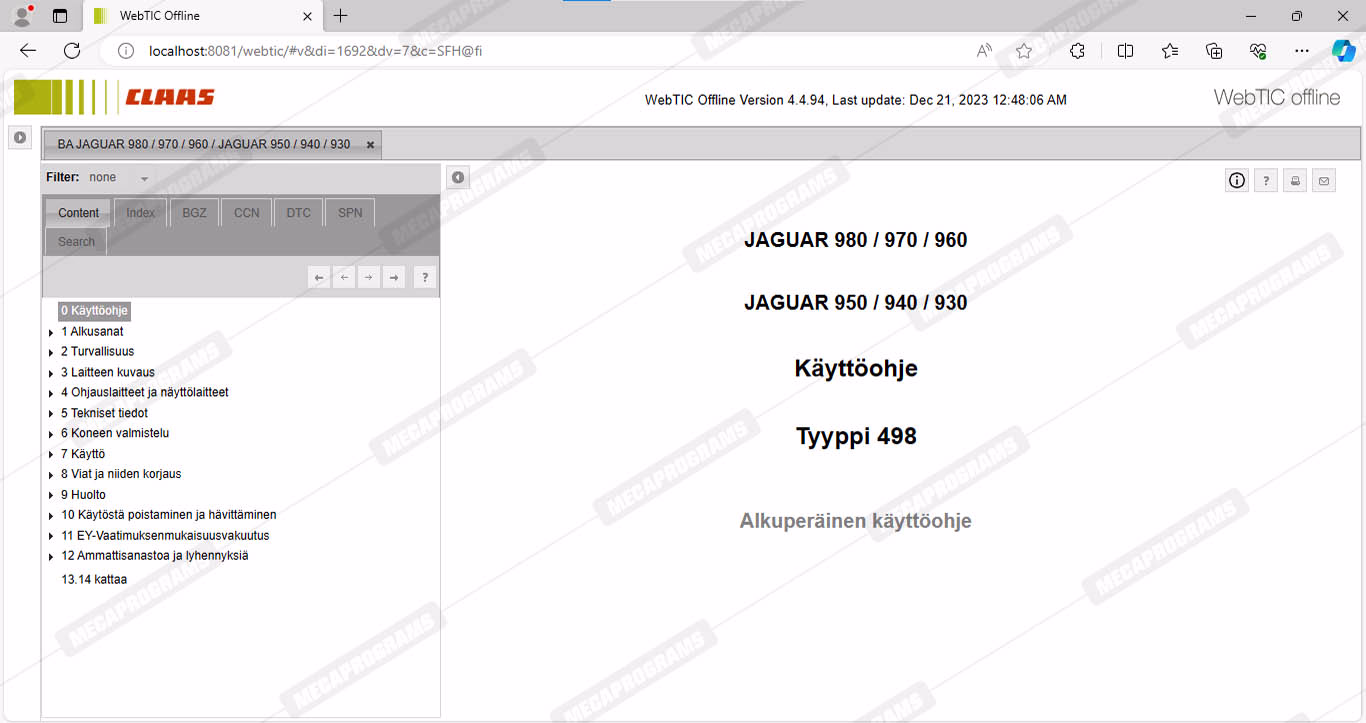Open chapter 8 Viat ja niiden korjaus
Screen dimensions: 1366x723
click(121, 474)
